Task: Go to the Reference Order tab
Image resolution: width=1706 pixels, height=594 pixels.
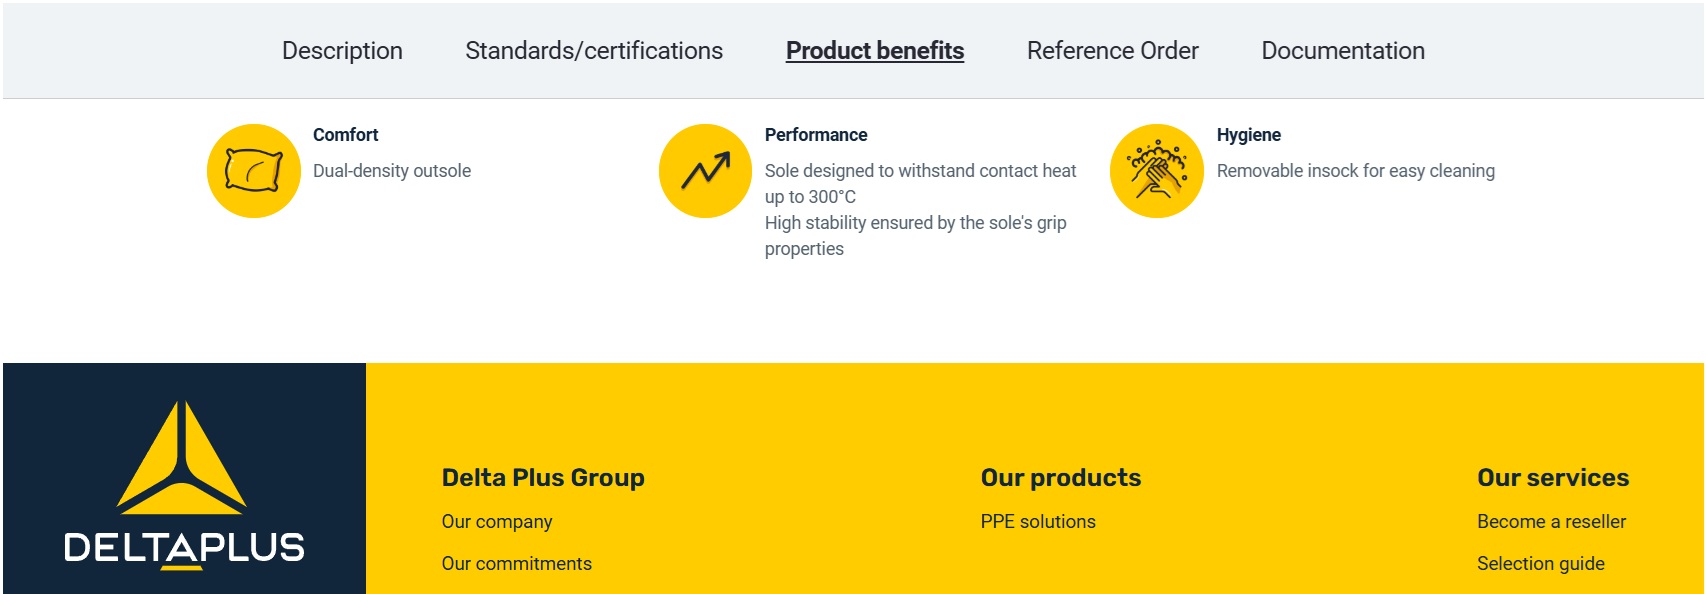Action: tap(1112, 51)
